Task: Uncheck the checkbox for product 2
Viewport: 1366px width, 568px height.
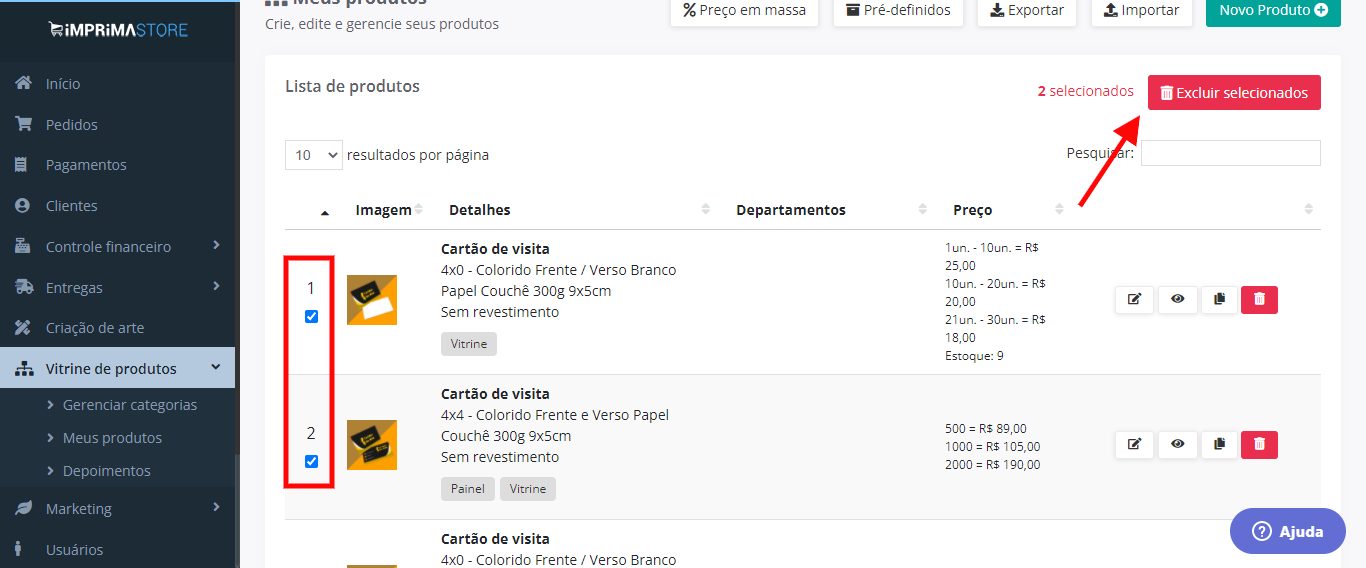Action: [311, 461]
